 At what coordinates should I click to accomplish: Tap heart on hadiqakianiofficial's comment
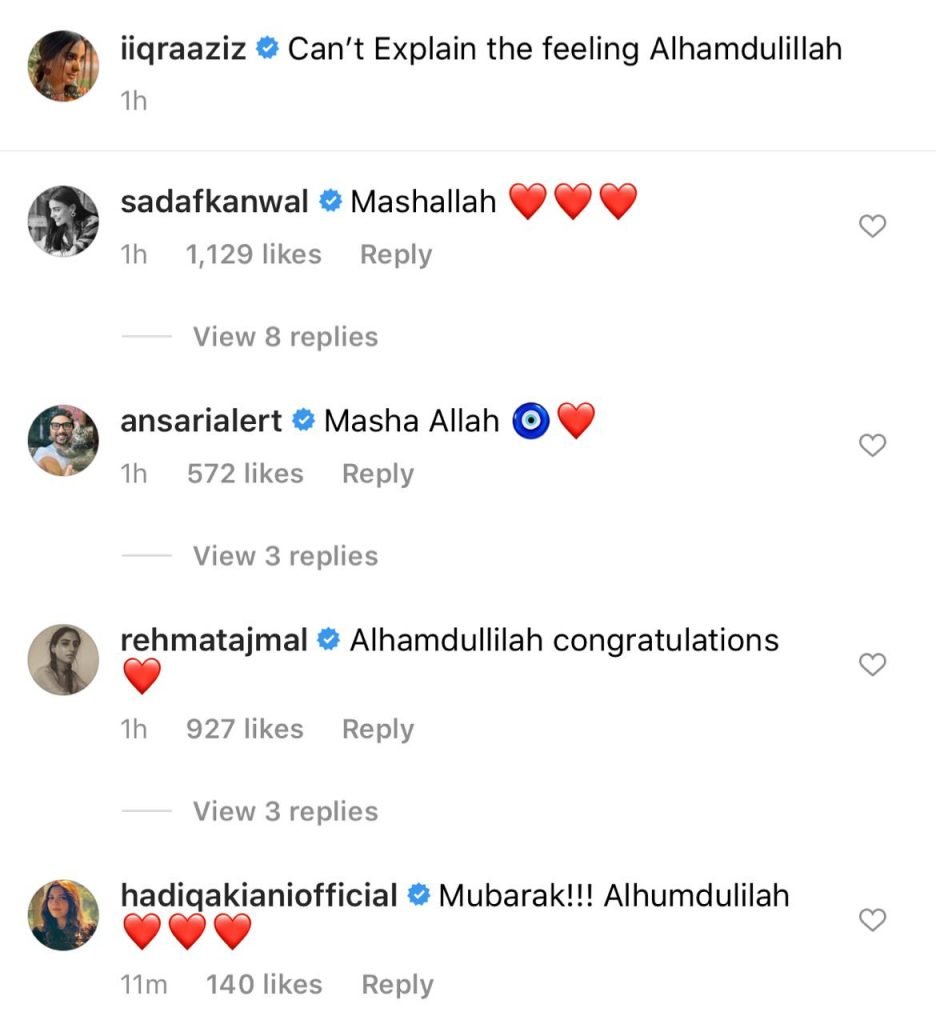click(x=873, y=920)
